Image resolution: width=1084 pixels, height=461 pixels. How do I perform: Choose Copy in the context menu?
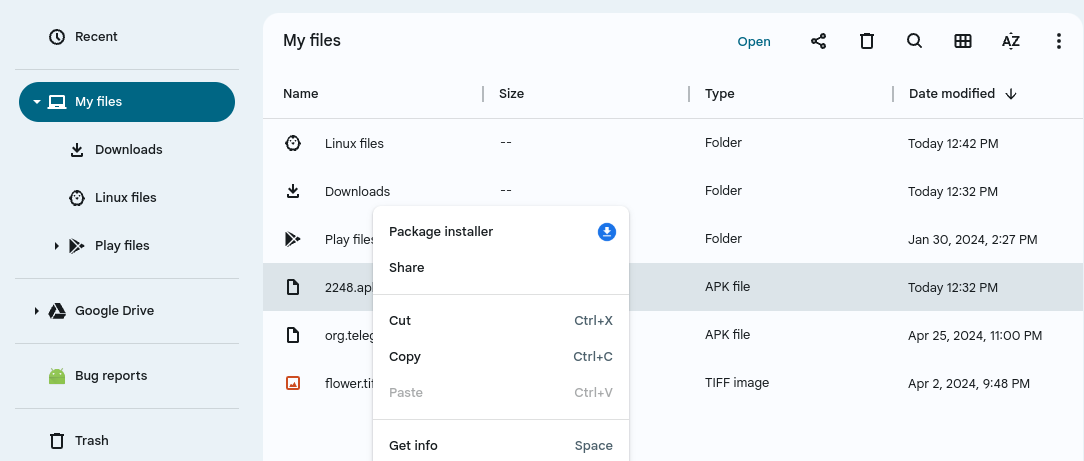click(501, 357)
